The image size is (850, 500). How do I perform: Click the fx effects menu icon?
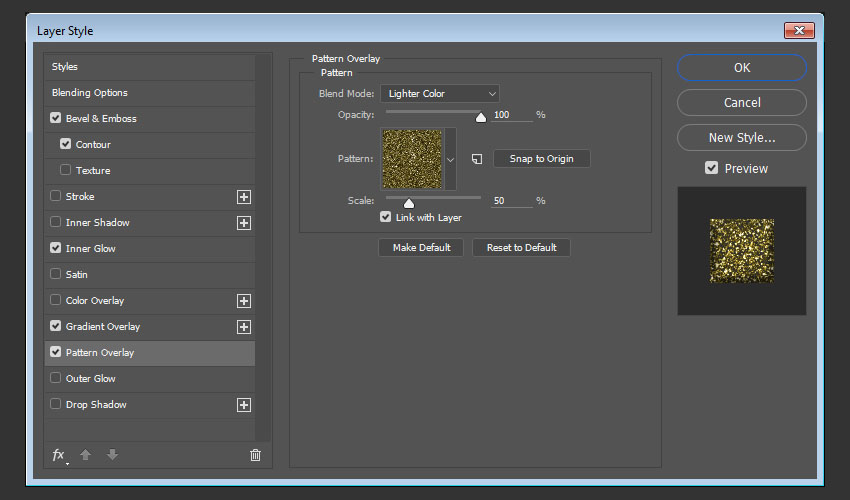tap(59, 455)
